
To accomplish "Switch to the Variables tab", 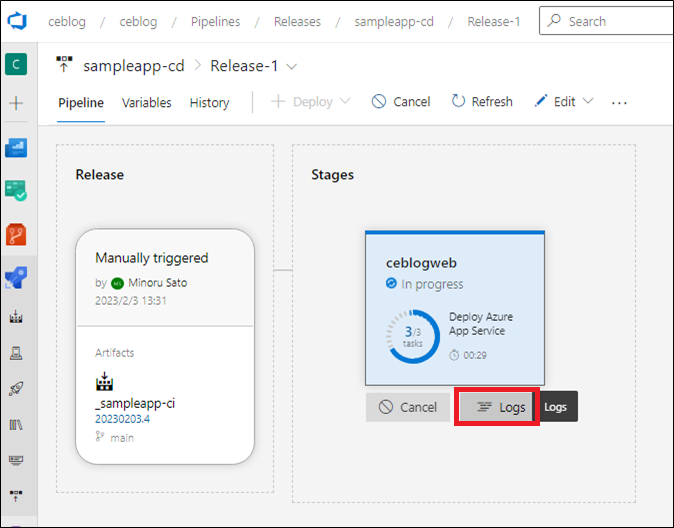I will coord(147,103).
